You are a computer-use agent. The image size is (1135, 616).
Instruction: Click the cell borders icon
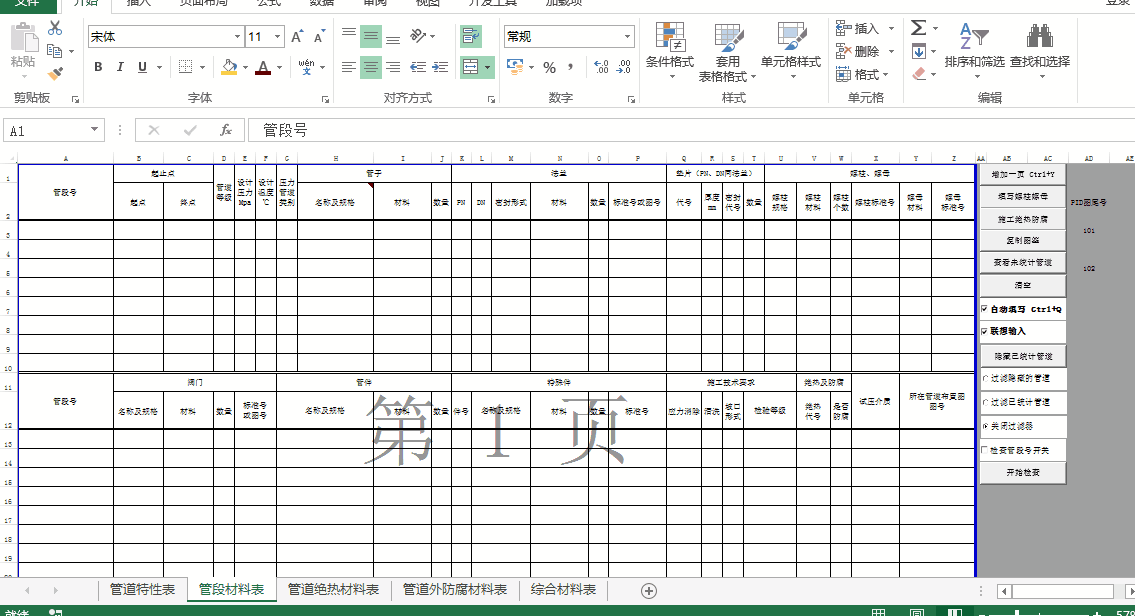click(185, 67)
